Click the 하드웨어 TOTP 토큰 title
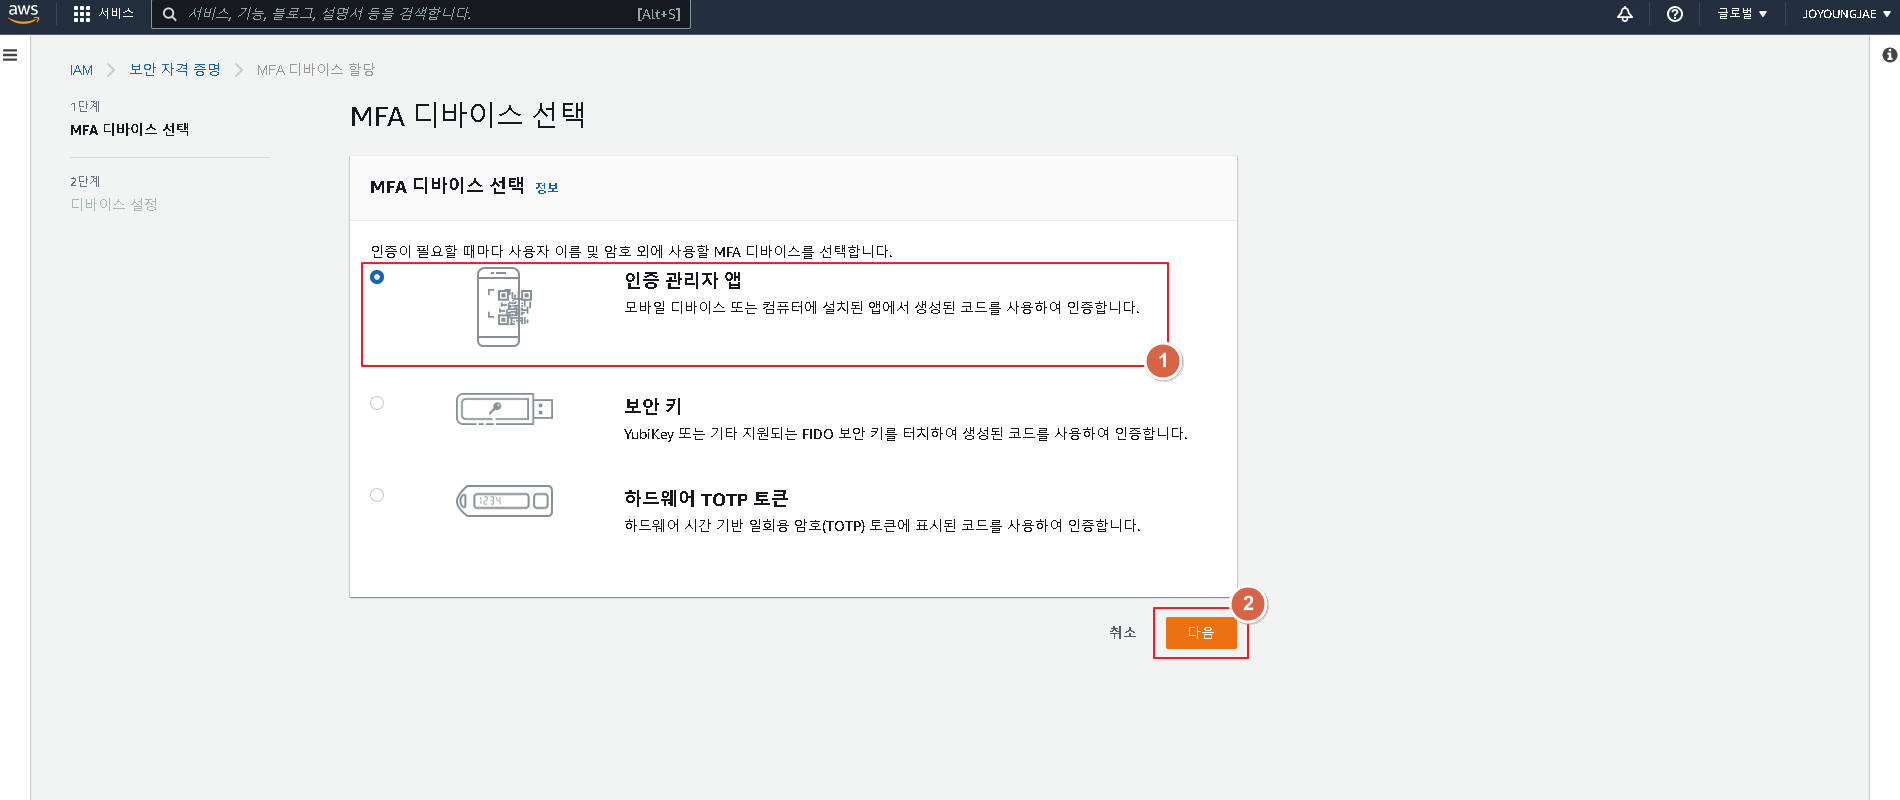 706,498
